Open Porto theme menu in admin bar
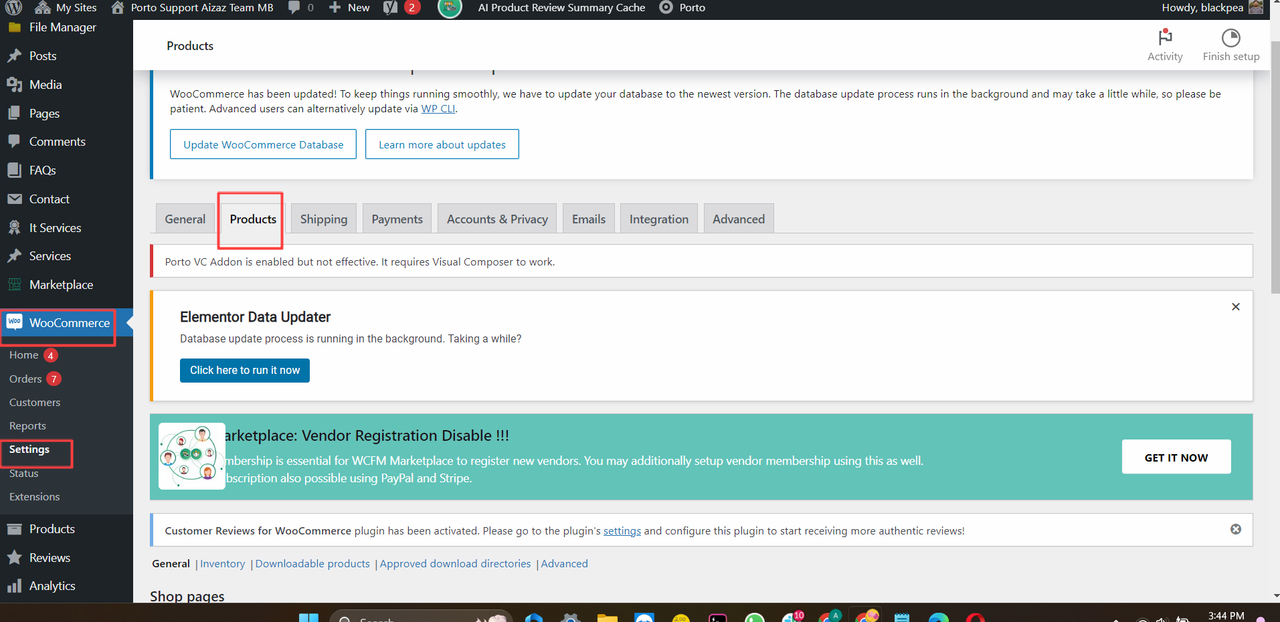1280x622 pixels. [682, 7]
